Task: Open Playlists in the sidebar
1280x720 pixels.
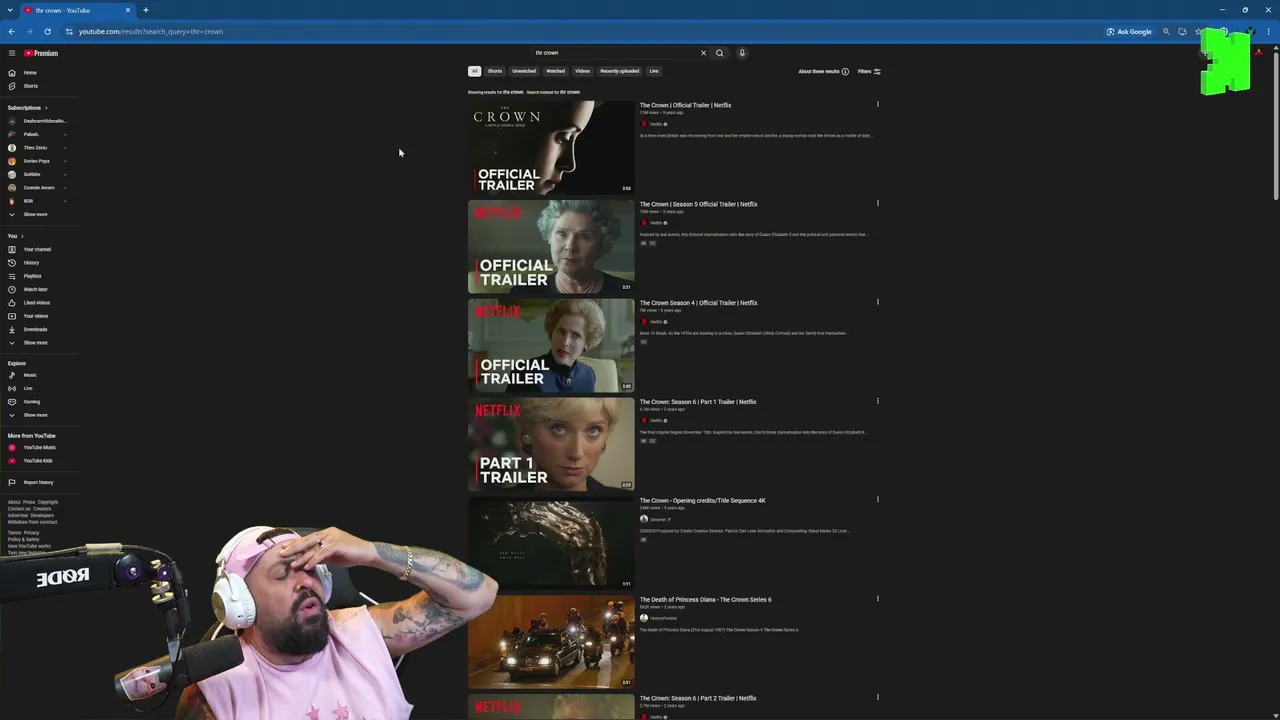Action: [x=32, y=276]
